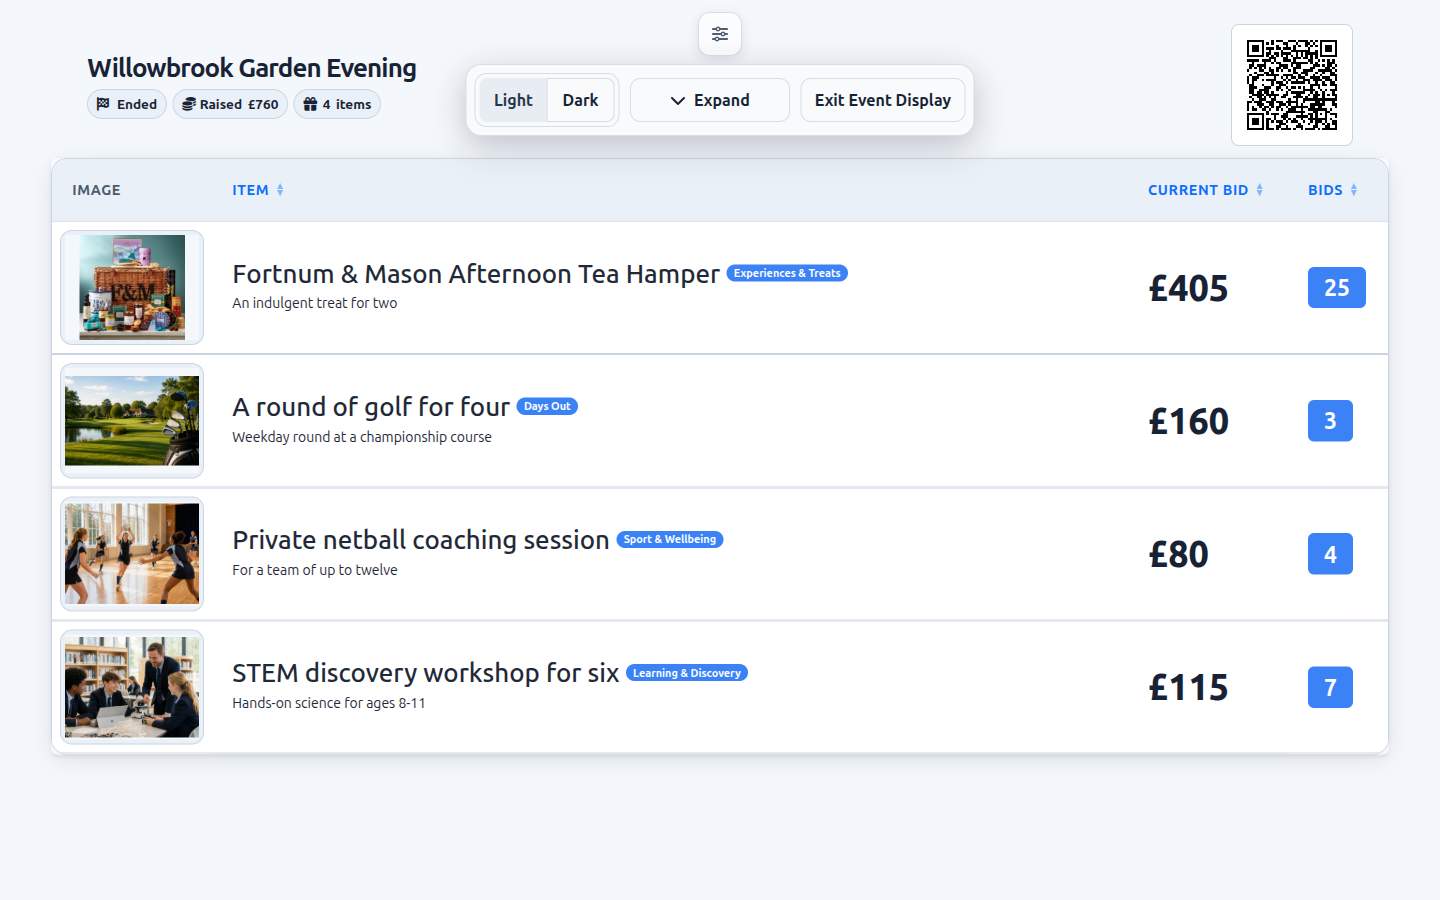Click the Learning & Discovery category tag

coord(687,673)
